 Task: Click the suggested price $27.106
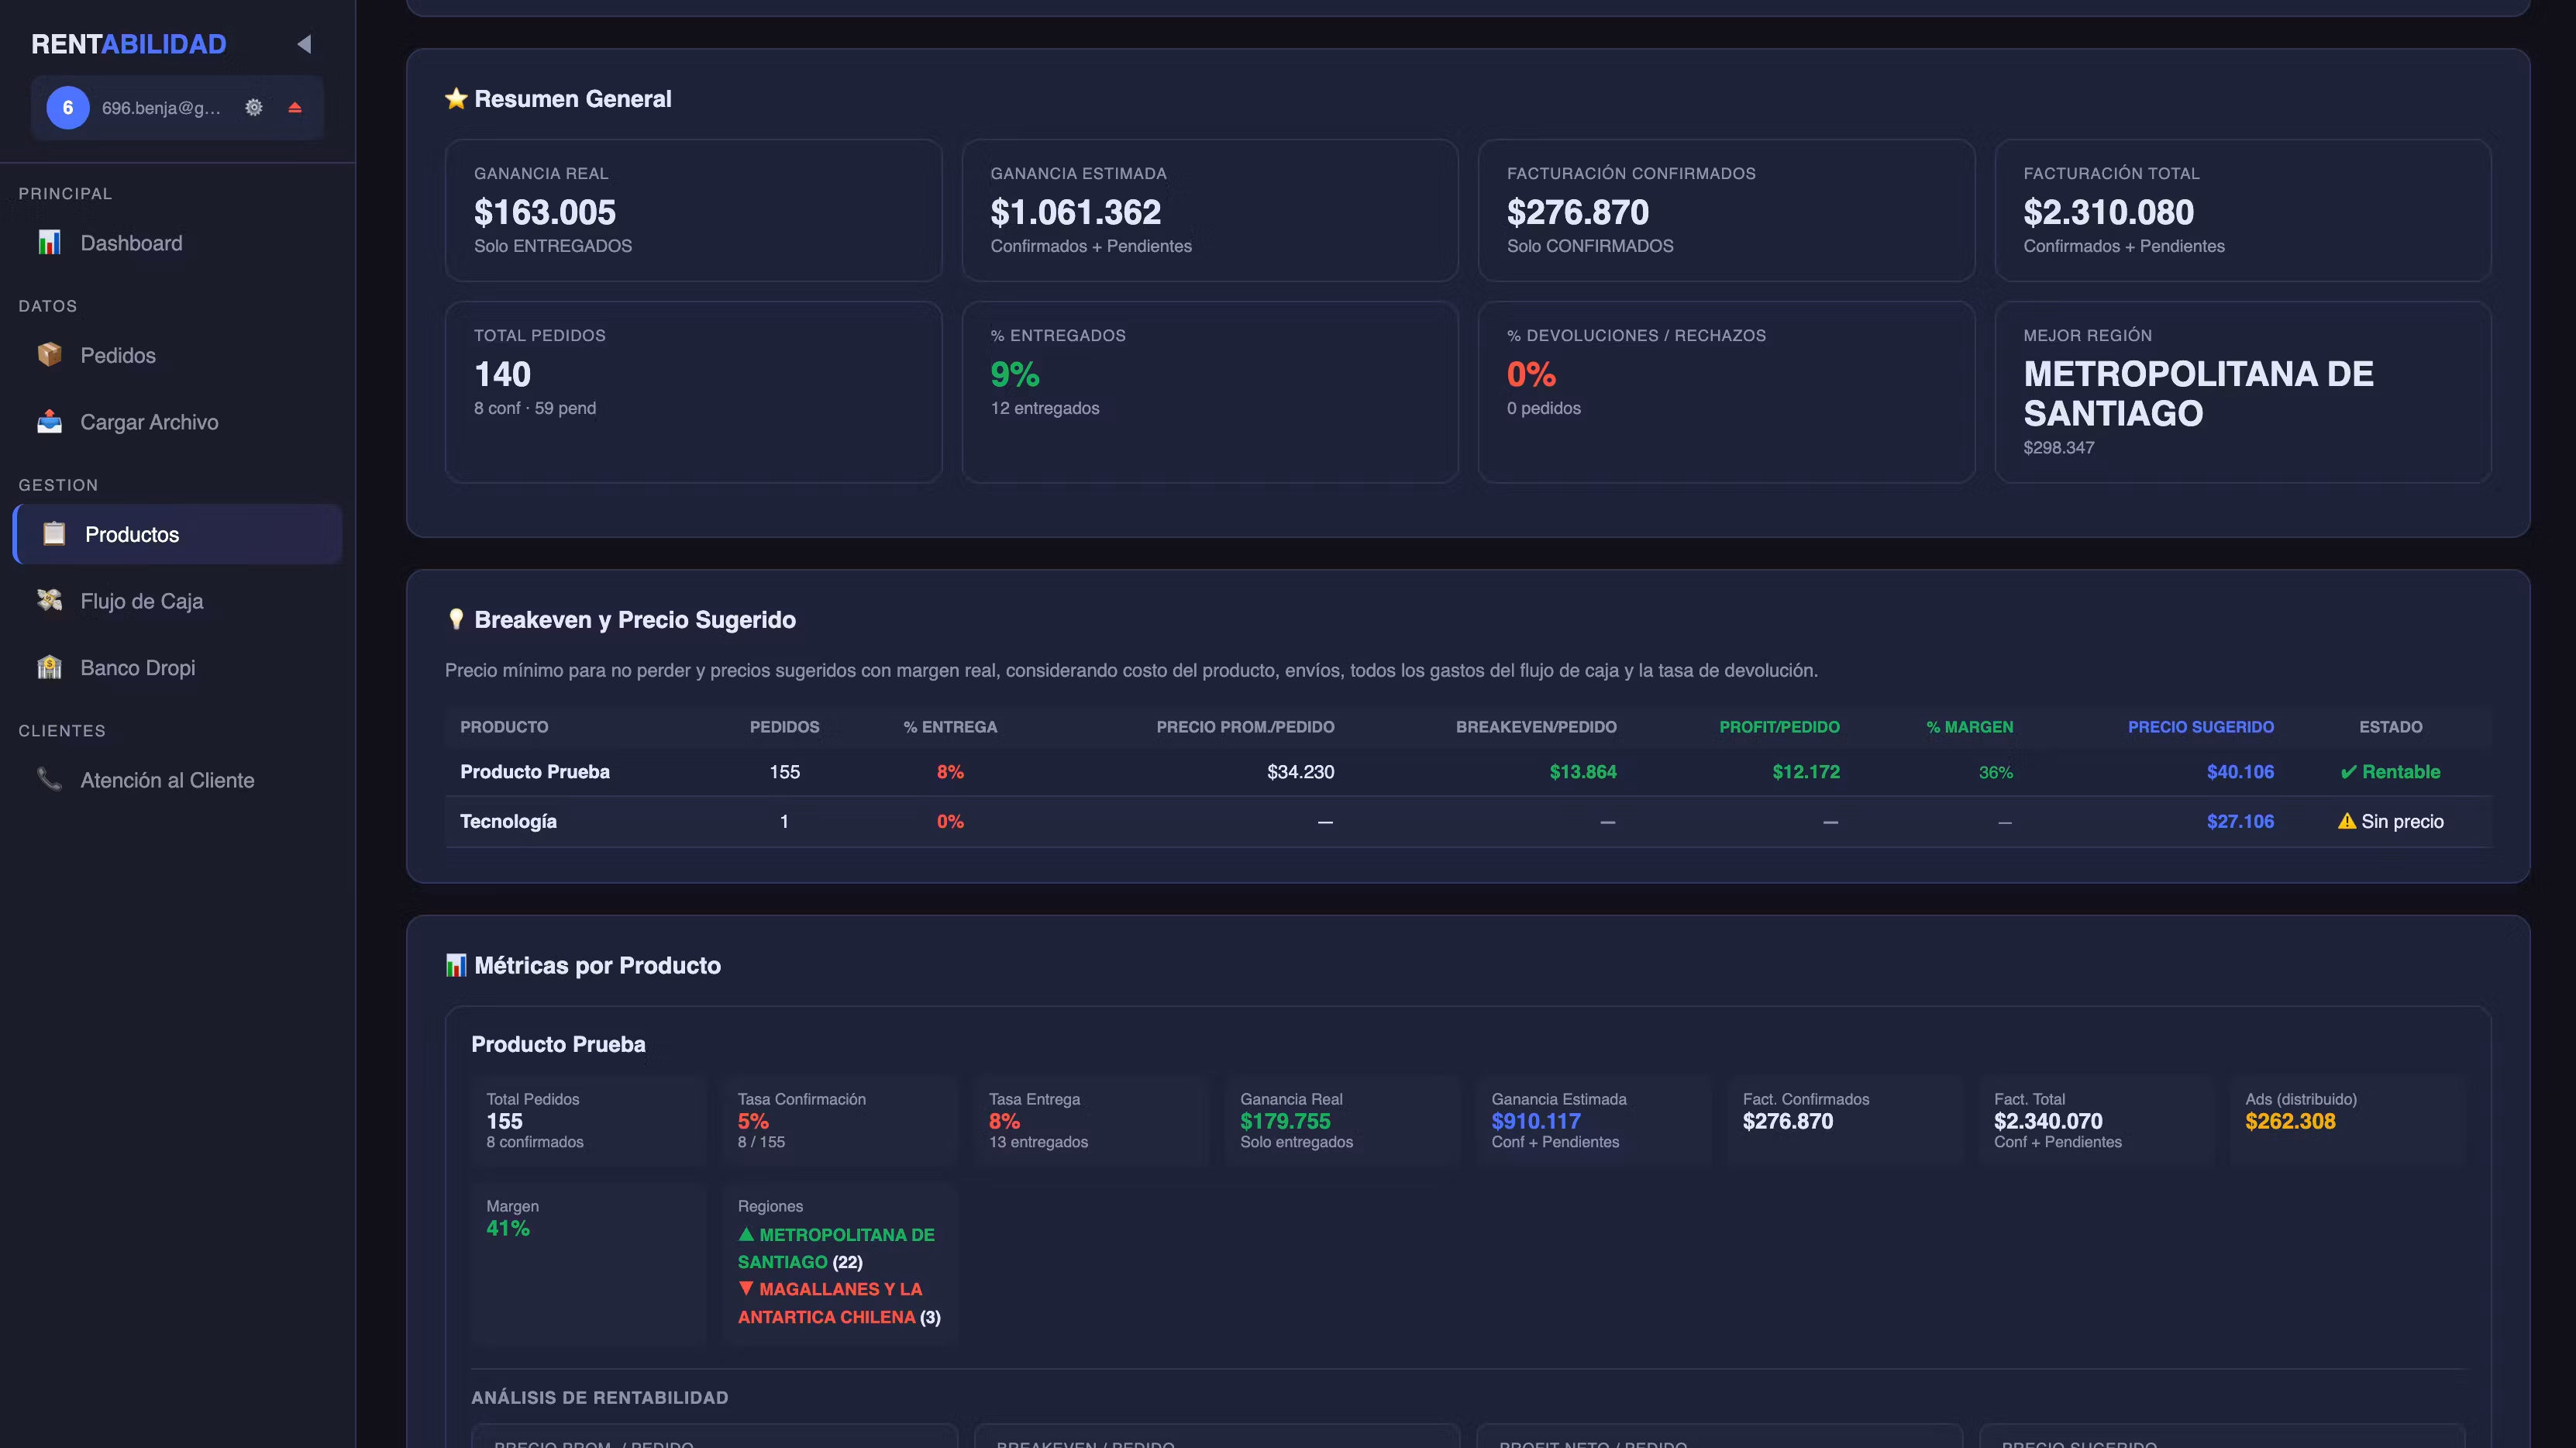tap(2240, 821)
